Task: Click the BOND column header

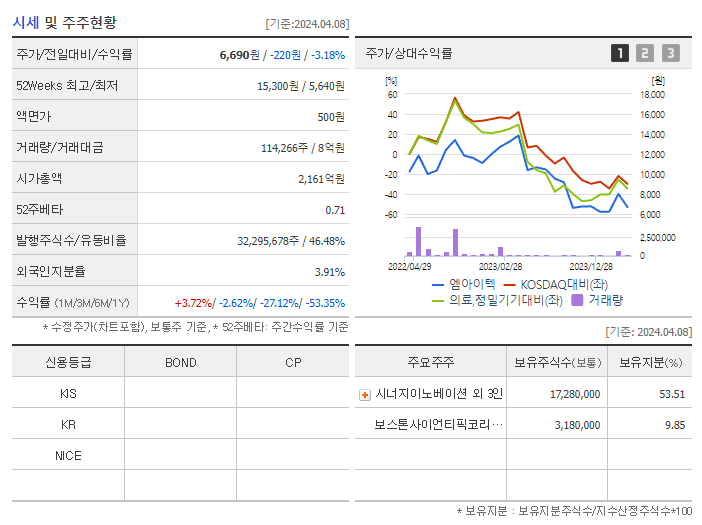Action: [180, 362]
